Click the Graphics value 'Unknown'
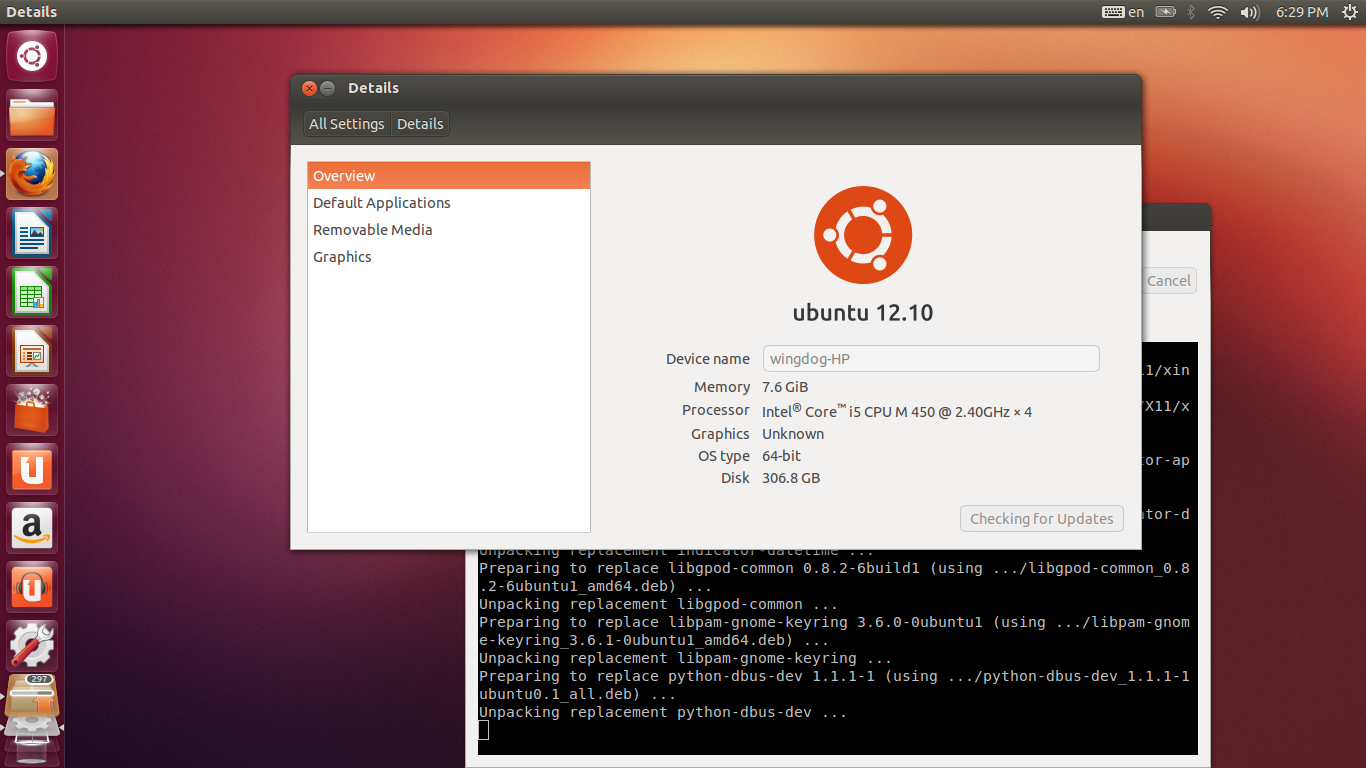Viewport: 1366px width, 768px height. pyautogui.click(x=793, y=434)
